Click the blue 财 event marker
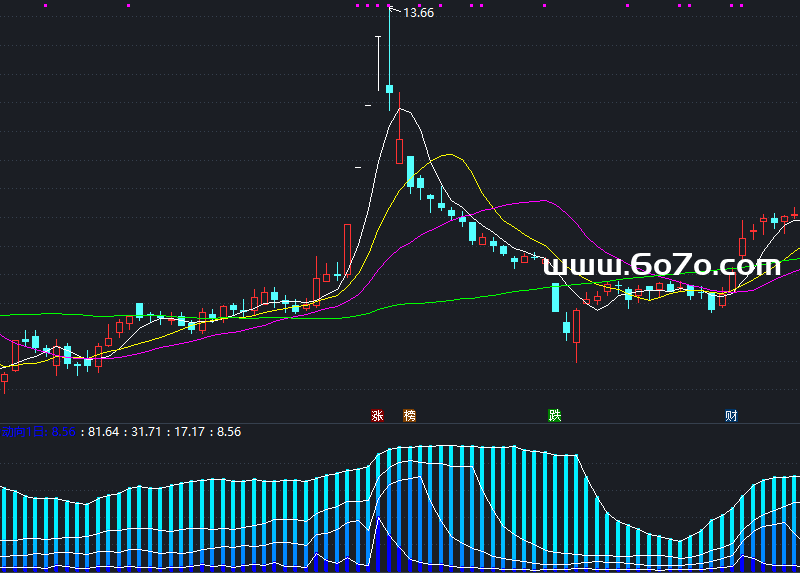 tap(731, 415)
